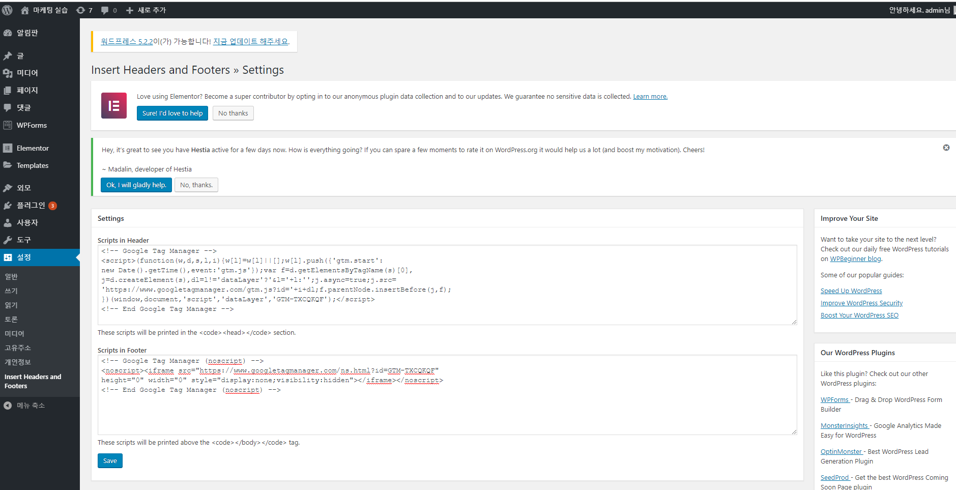Click the plugins update count badge 3
Image resolution: width=956 pixels, height=490 pixels.
click(52, 205)
